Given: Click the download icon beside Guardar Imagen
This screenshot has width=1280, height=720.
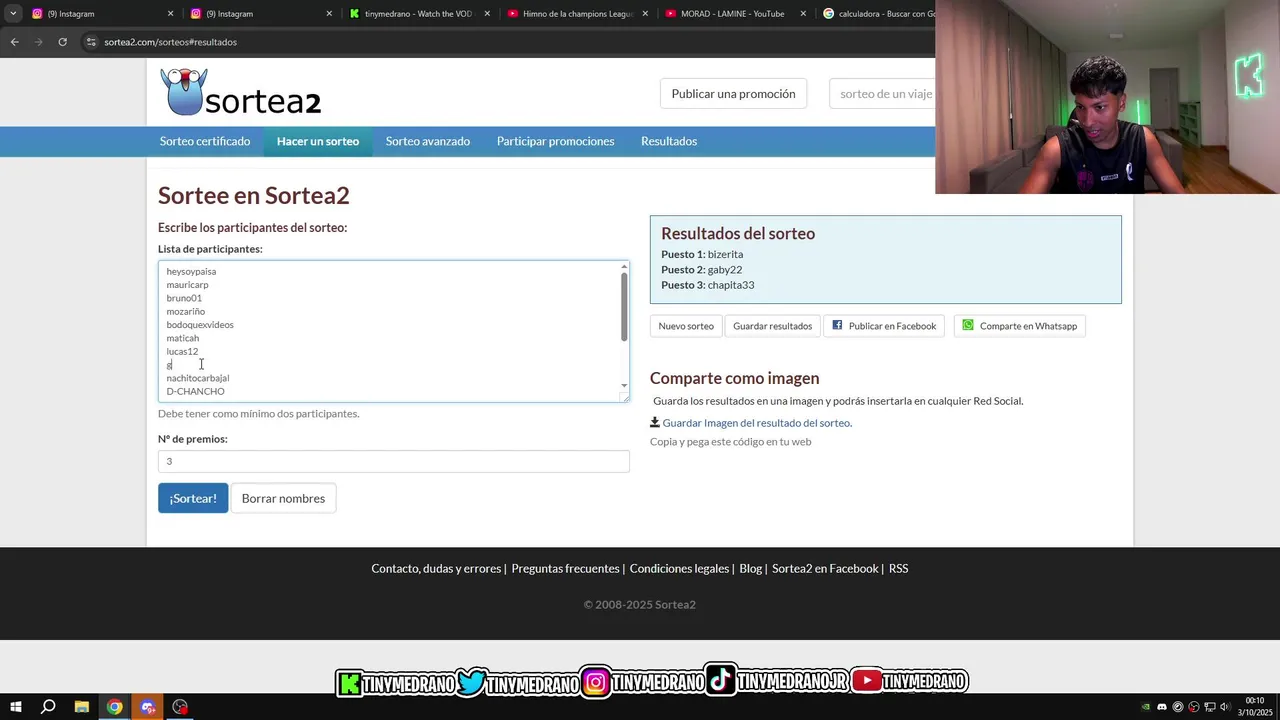Looking at the screenshot, I should [x=655, y=422].
